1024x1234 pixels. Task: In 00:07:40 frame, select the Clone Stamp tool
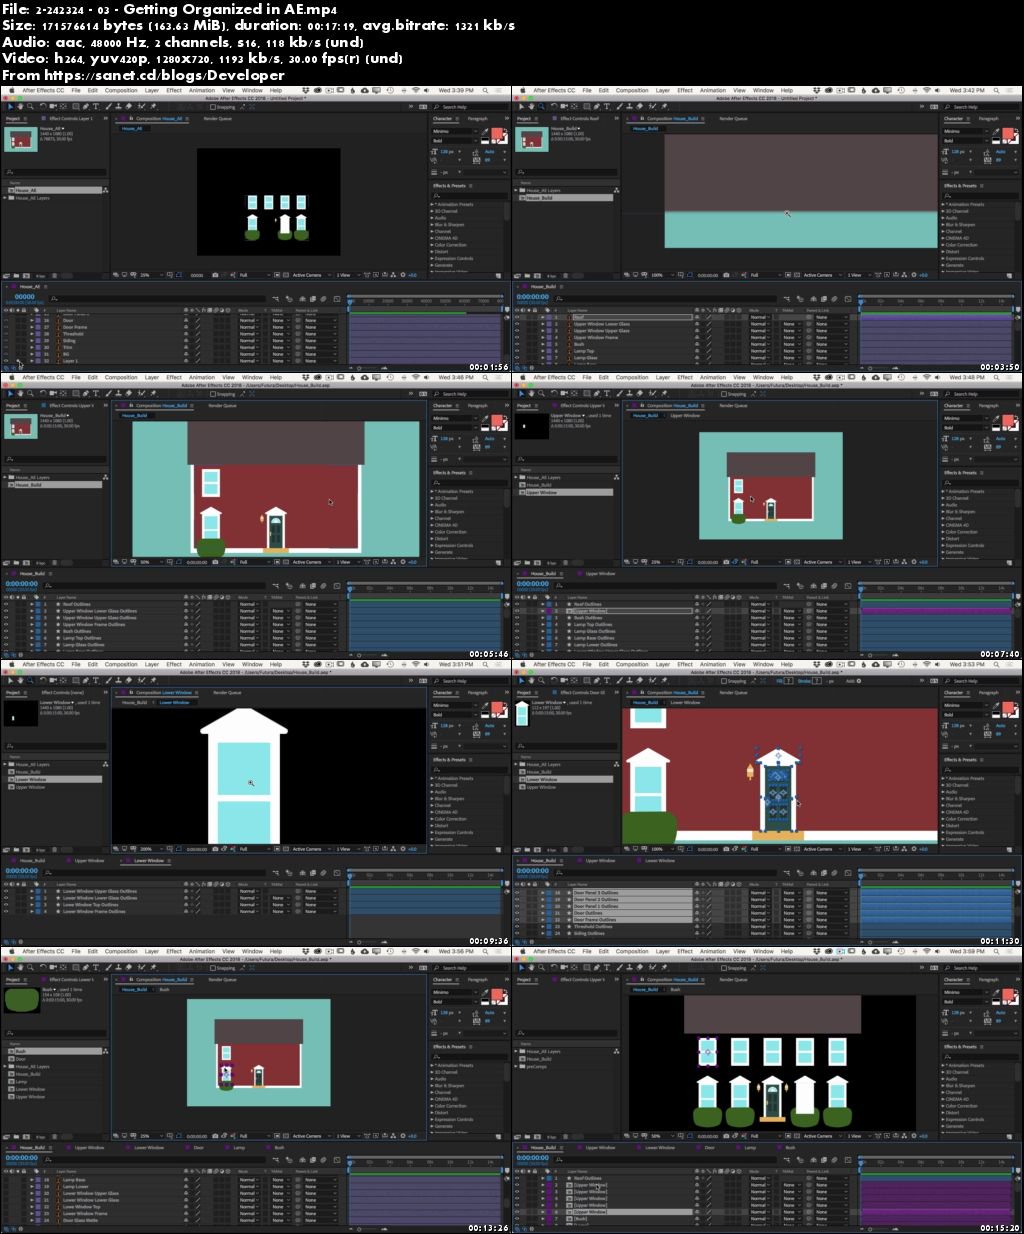coord(629,394)
